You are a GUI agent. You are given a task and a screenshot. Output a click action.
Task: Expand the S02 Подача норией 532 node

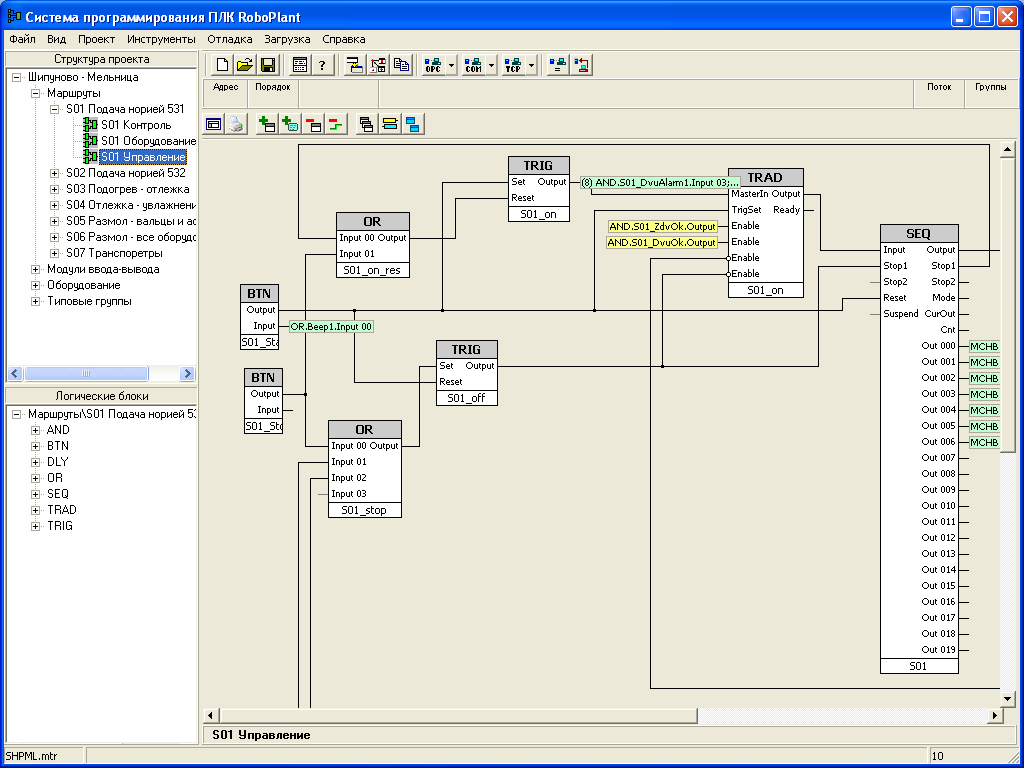[x=55, y=173]
